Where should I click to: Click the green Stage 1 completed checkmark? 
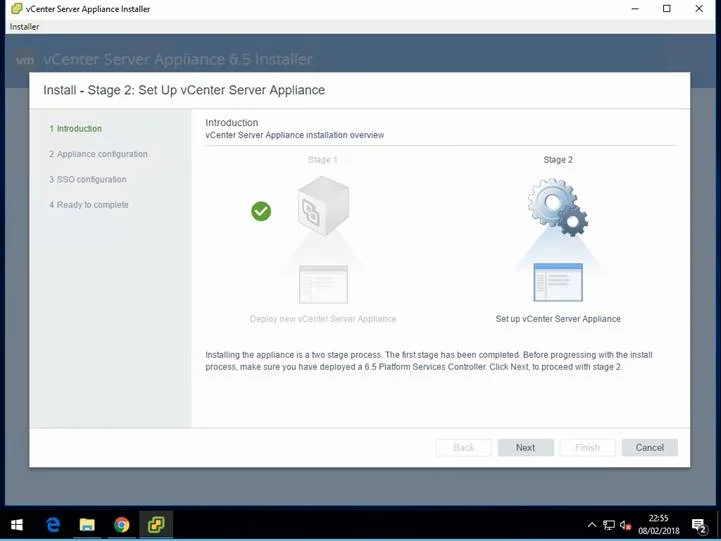click(x=261, y=211)
